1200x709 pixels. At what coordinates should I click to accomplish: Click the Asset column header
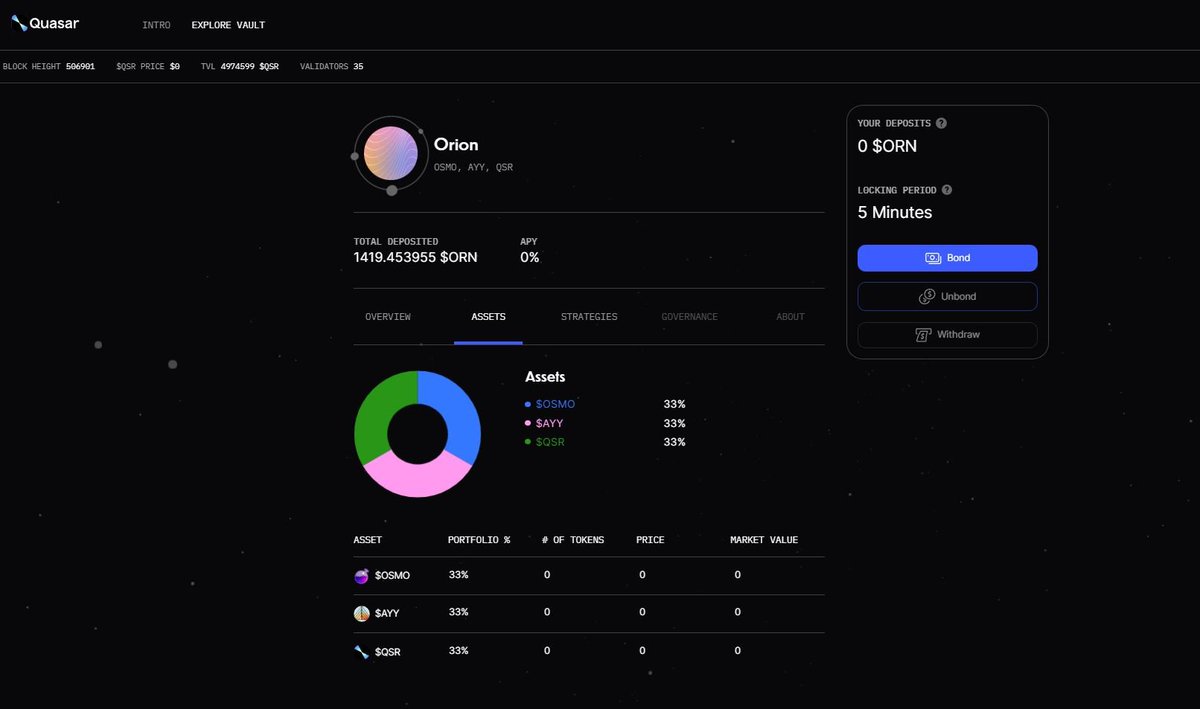(x=368, y=540)
